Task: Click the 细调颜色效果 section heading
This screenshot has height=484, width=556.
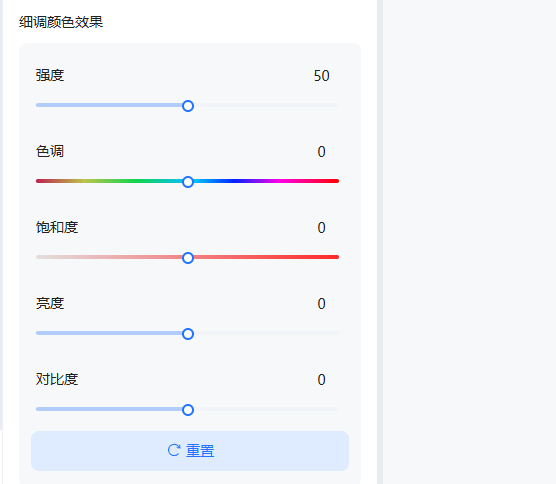Action: [61, 22]
